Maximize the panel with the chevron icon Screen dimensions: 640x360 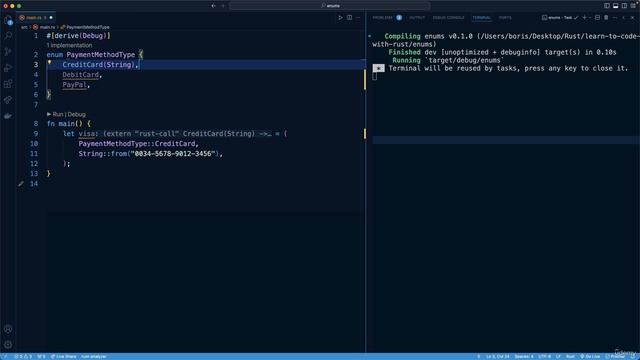[624, 18]
